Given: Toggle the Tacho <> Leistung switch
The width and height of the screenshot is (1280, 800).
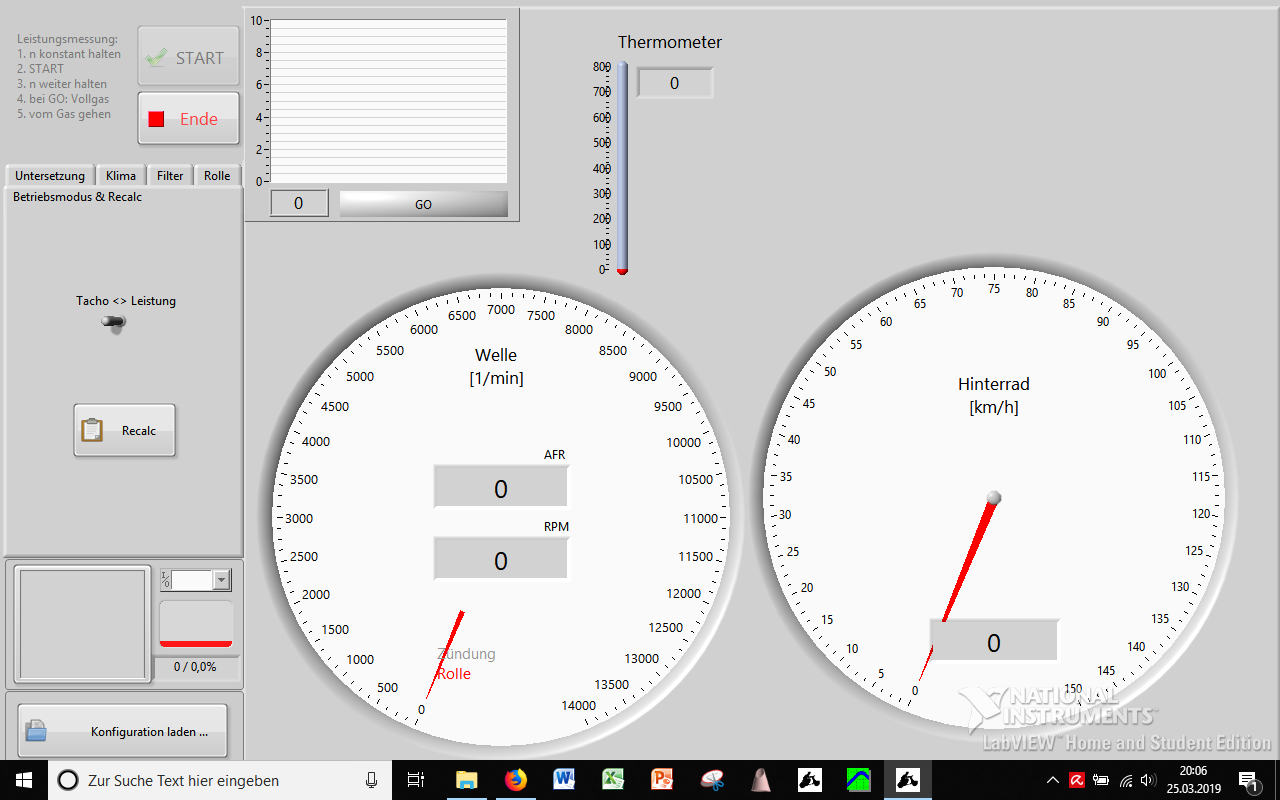Looking at the screenshot, I should [x=116, y=323].
